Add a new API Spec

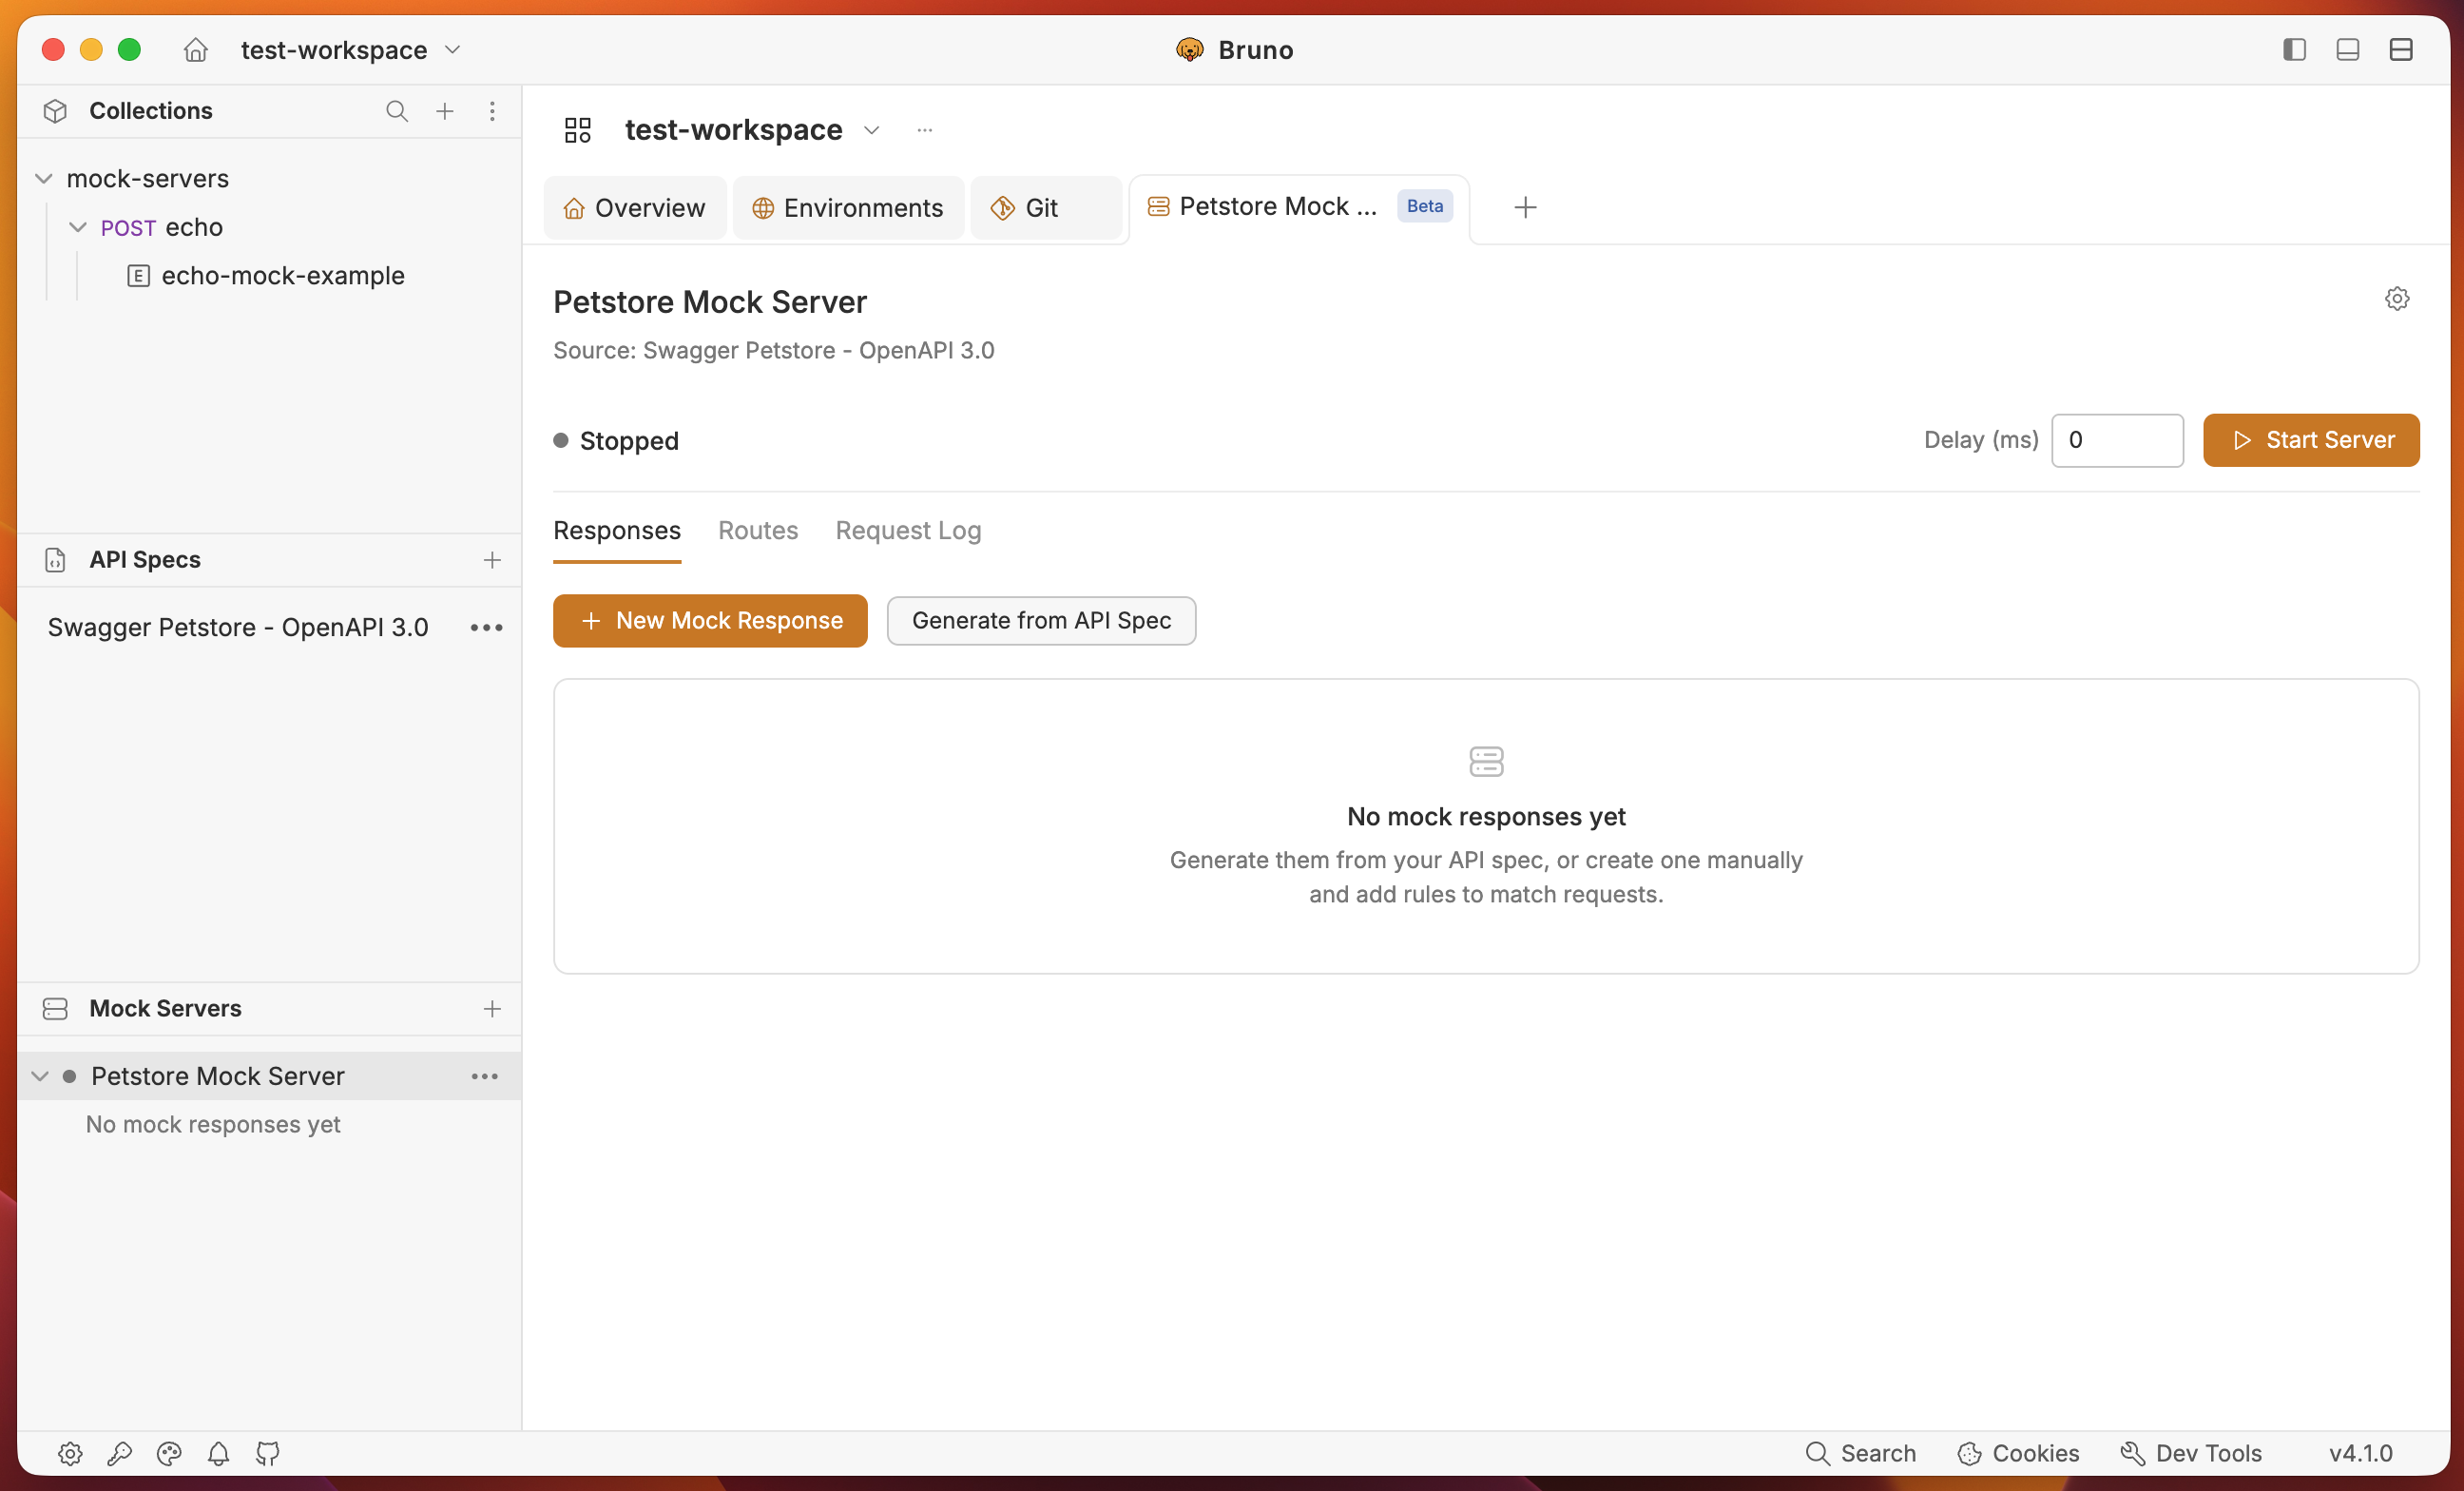[x=492, y=560]
